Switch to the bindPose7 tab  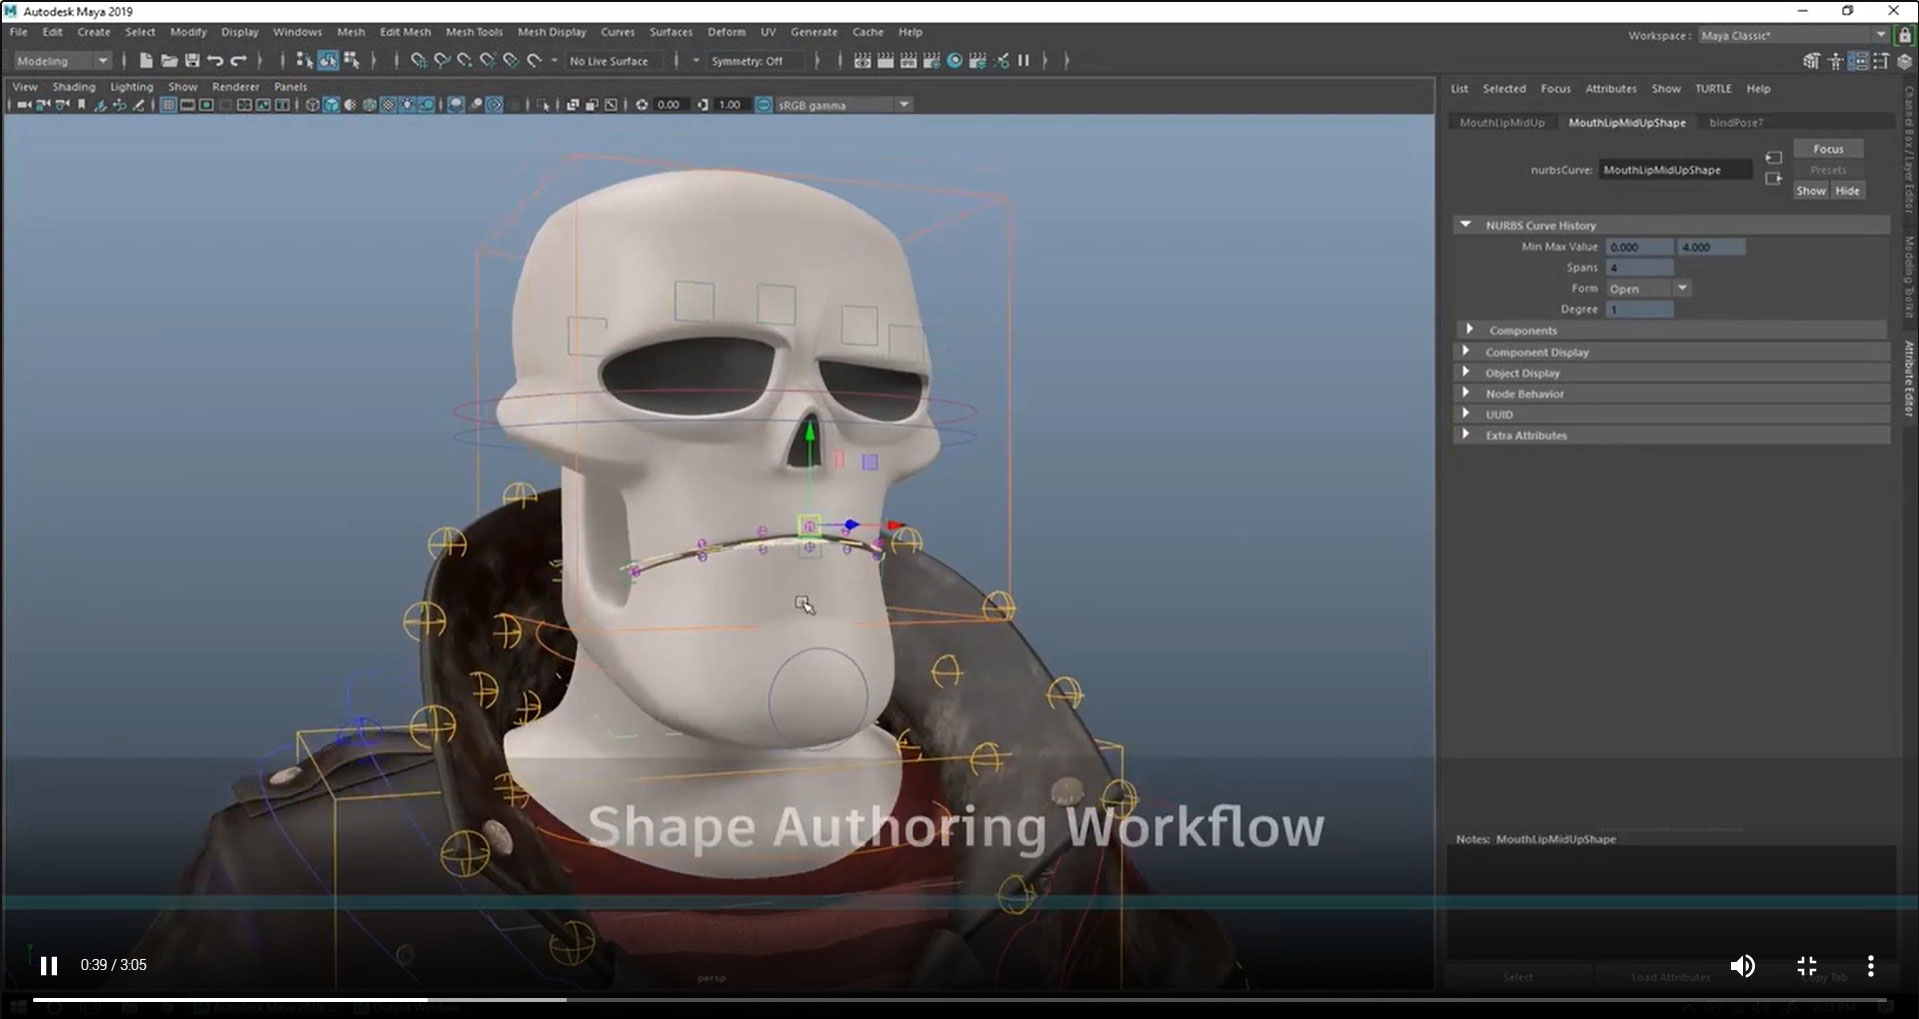1736,123
